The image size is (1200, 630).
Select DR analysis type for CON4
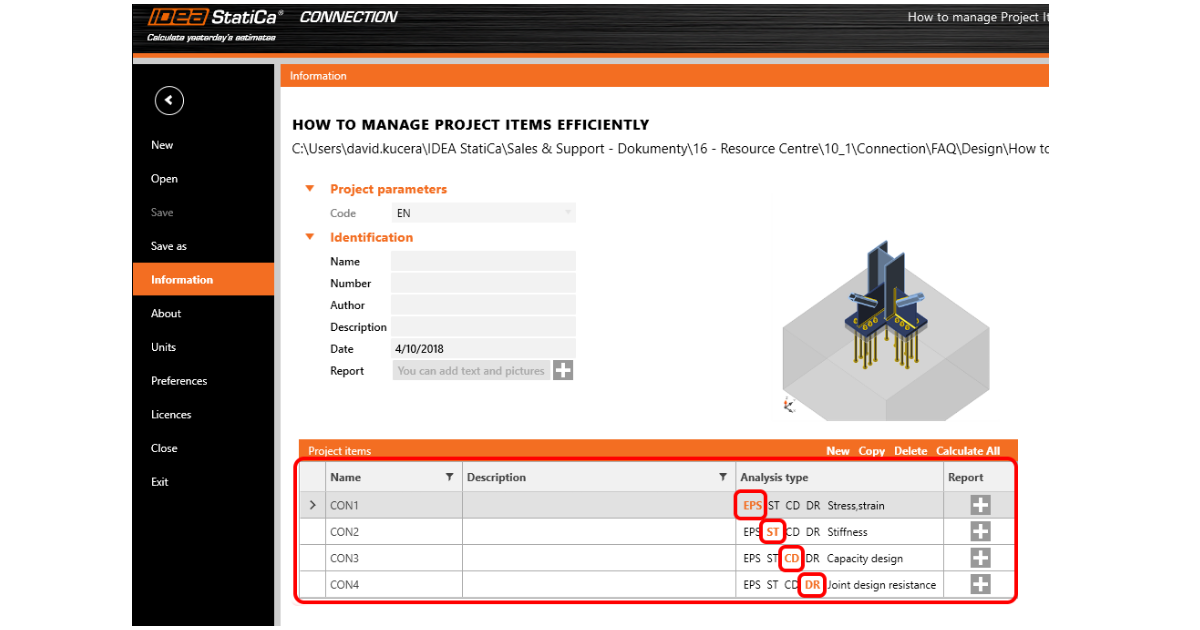click(x=813, y=584)
